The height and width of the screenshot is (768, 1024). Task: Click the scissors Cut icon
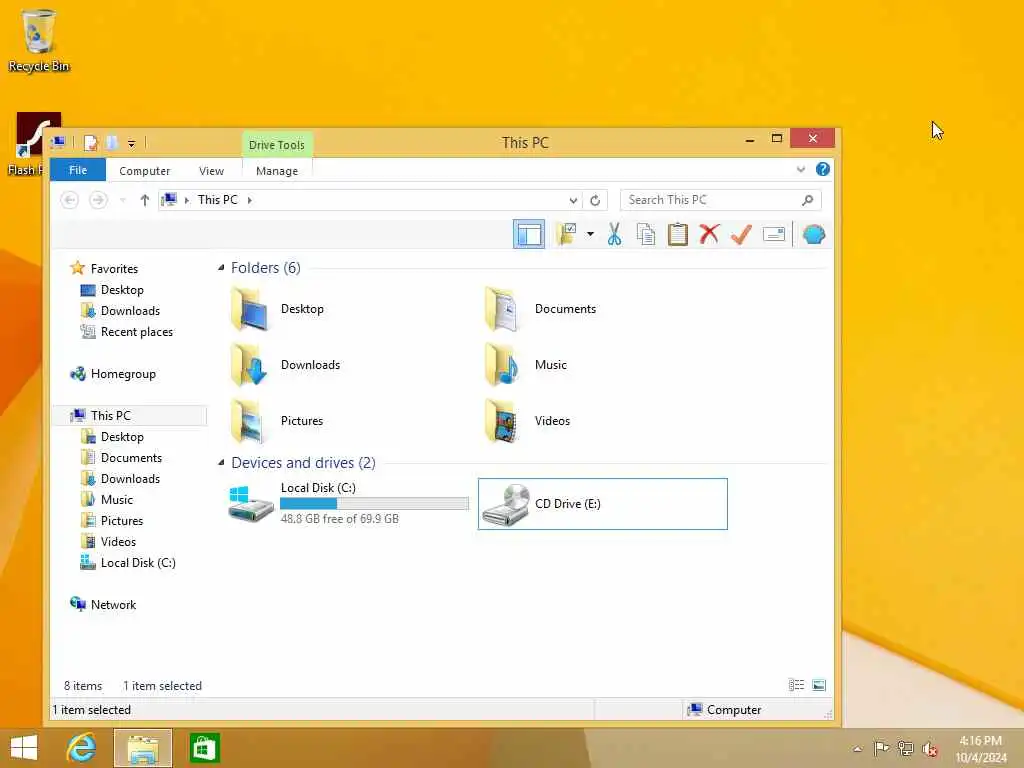tap(614, 234)
